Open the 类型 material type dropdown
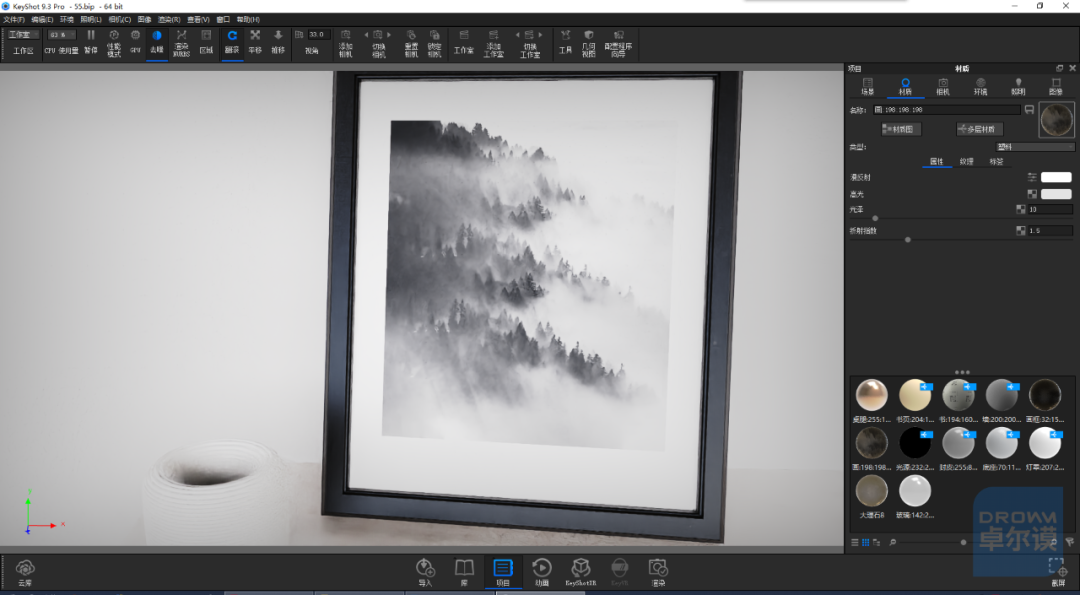The width and height of the screenshot is (1080, 595). pyautogui.click(x=1035, y=147)
